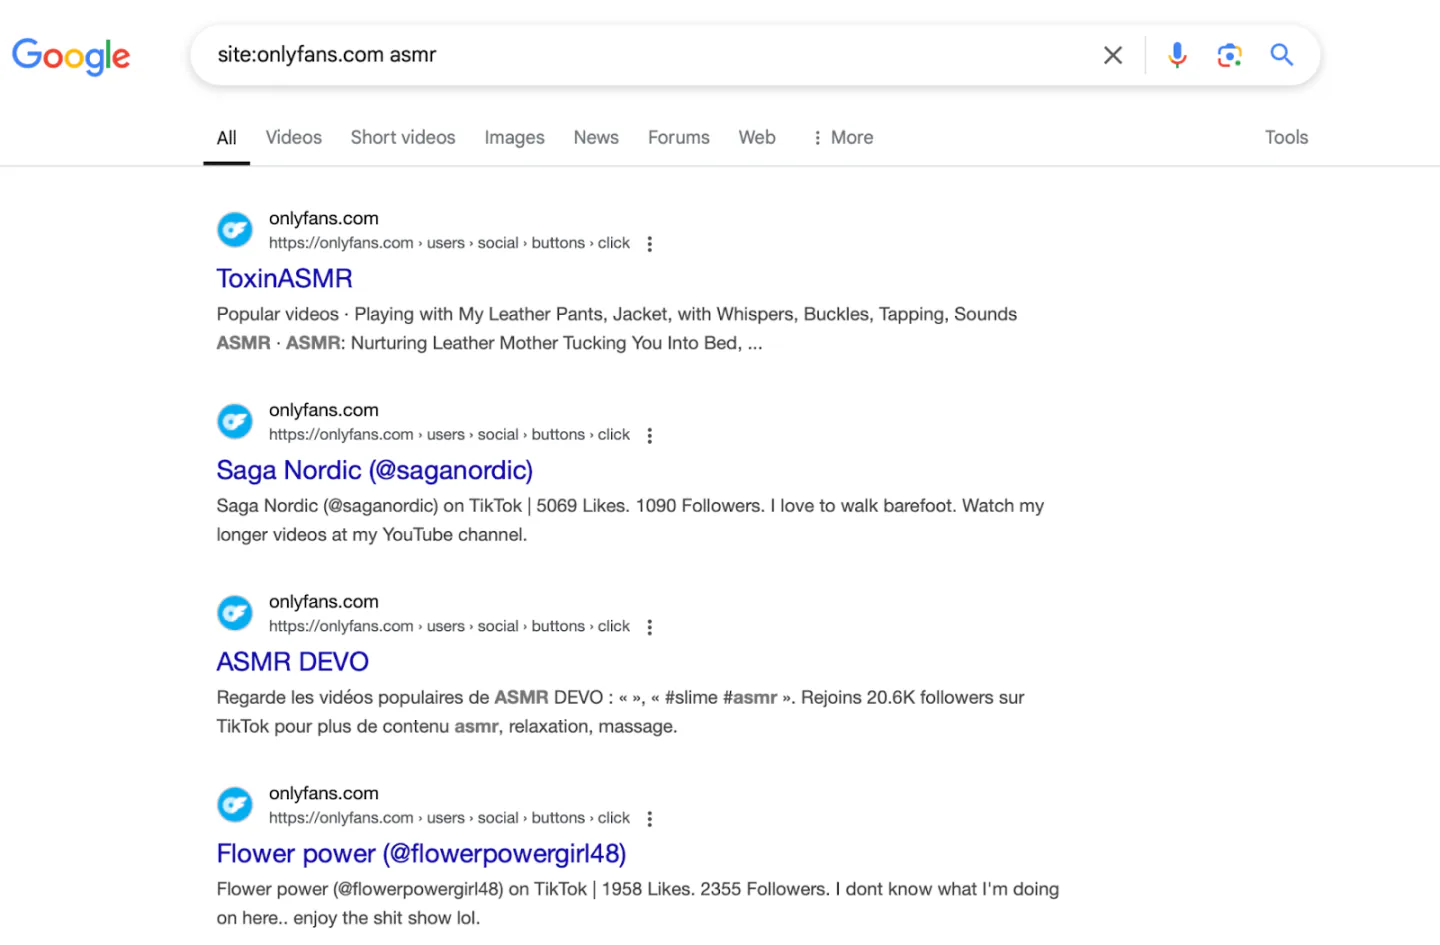Click the site favicon above ASMR DEVO

235,613
